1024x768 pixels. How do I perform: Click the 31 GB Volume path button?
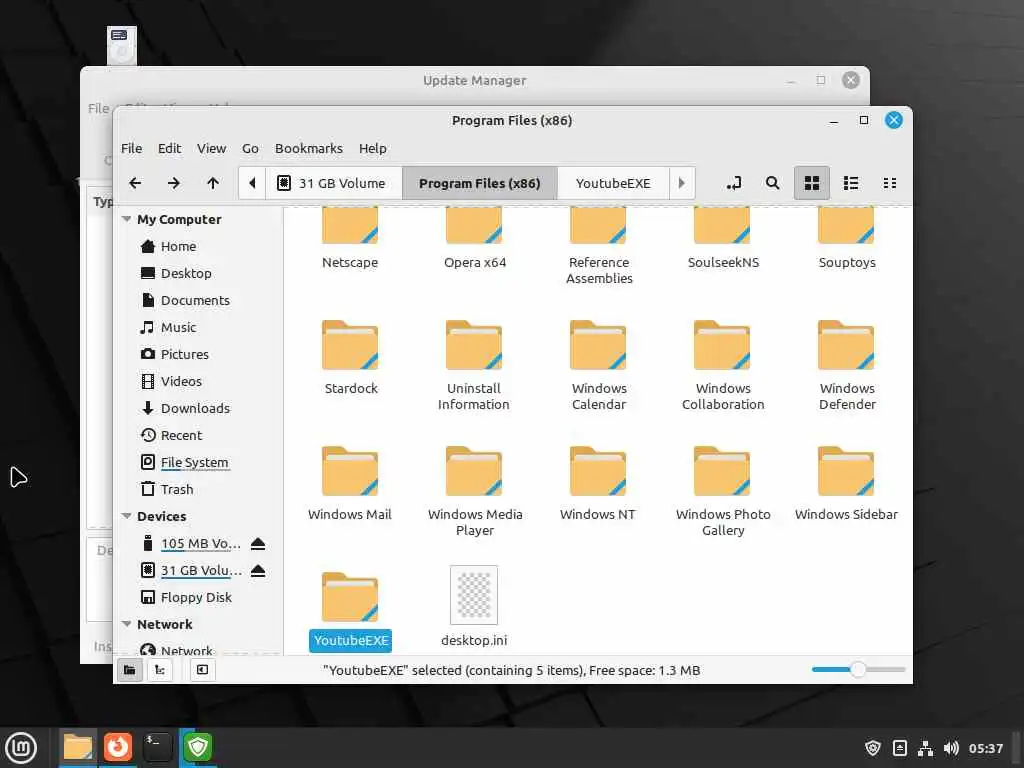[334, 183]
